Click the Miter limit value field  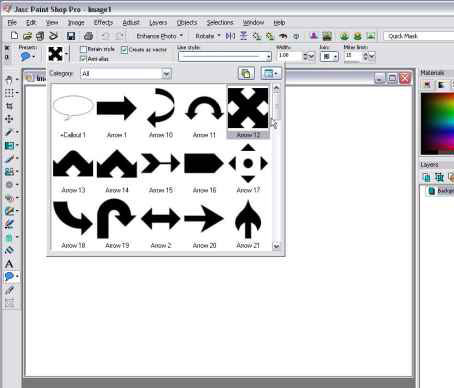pyautogui.click(x=353, y=56)
